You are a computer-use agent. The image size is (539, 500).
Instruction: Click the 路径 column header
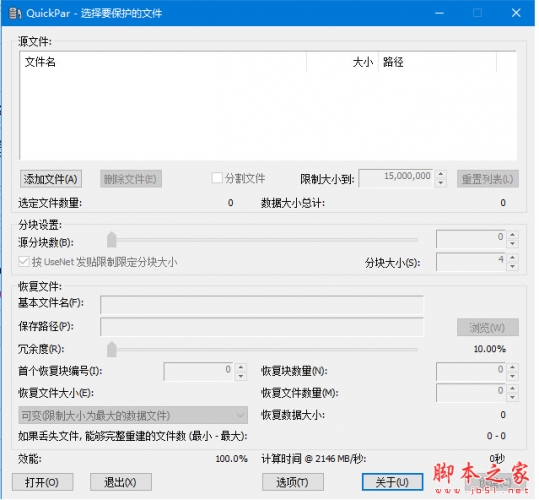(437, 62)
